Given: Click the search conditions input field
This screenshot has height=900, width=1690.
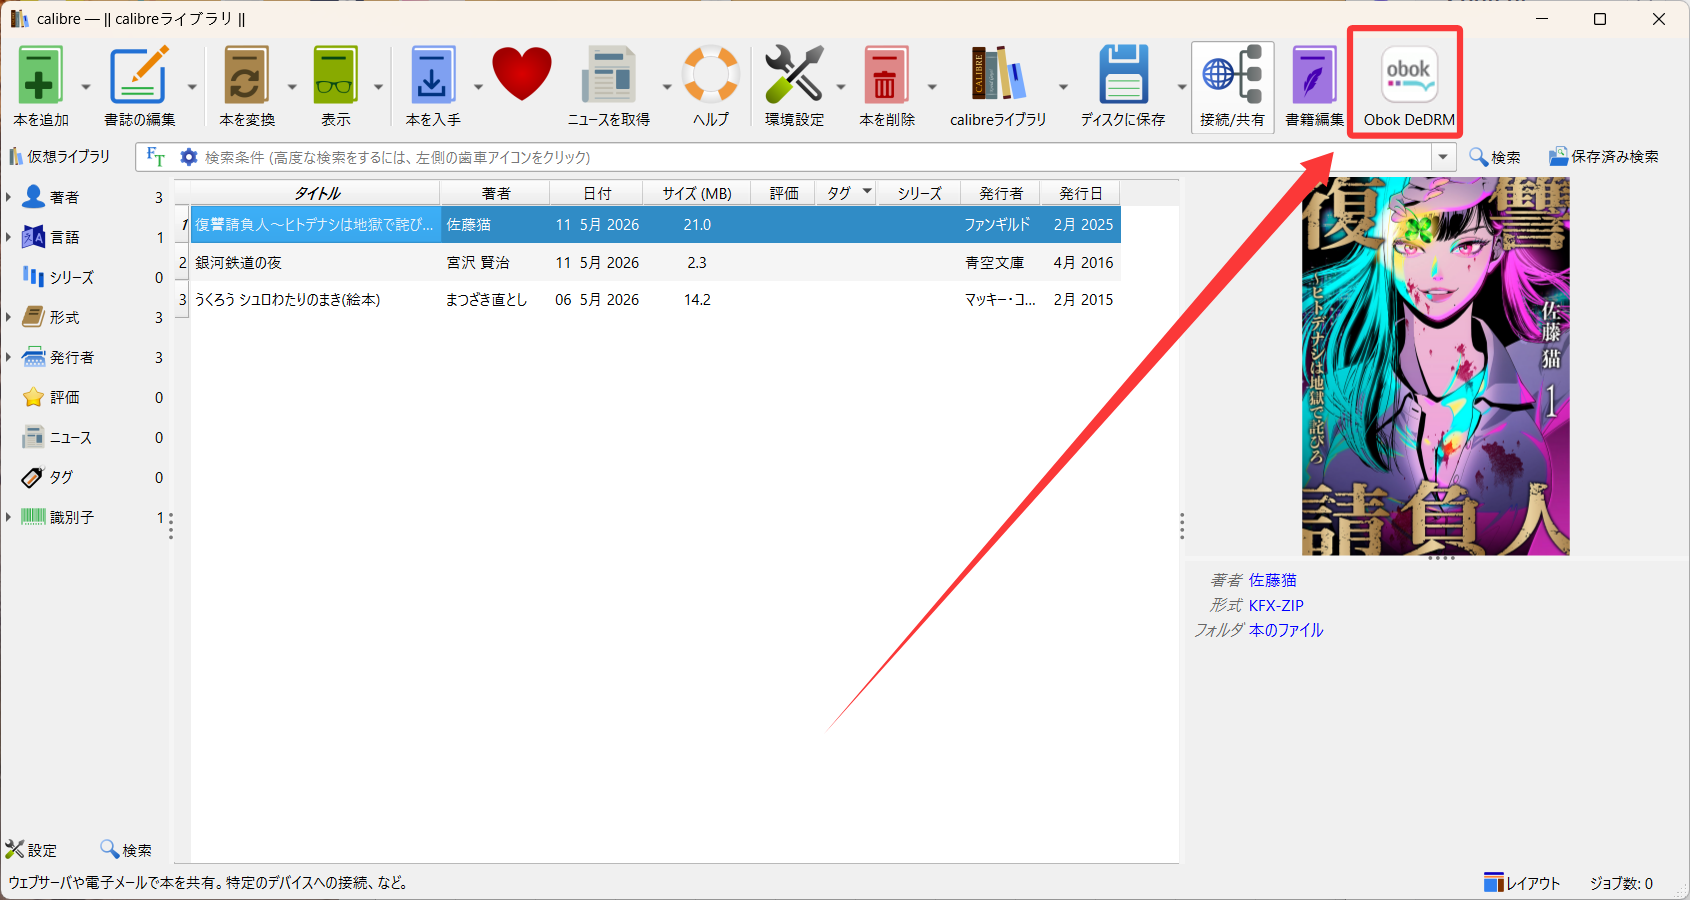Looking at the screenshot, I should [x=815, y=157].
